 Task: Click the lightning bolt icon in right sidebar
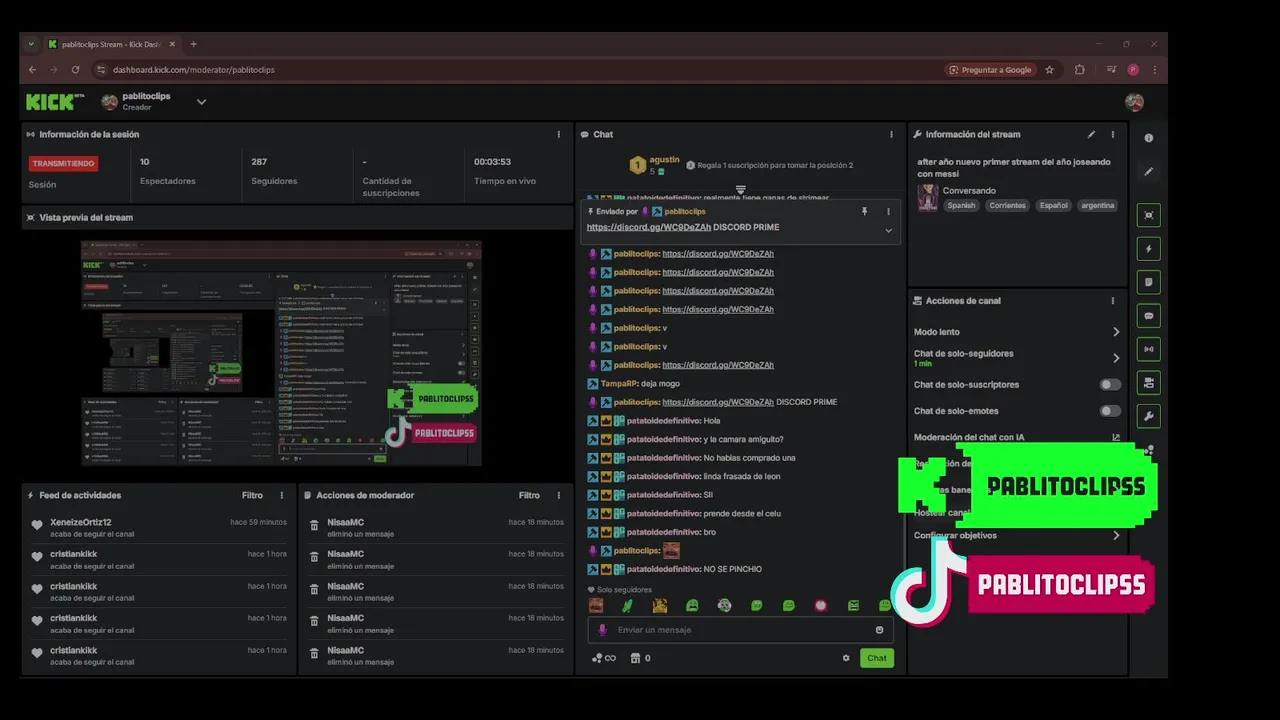click(x=1148, y=249)
